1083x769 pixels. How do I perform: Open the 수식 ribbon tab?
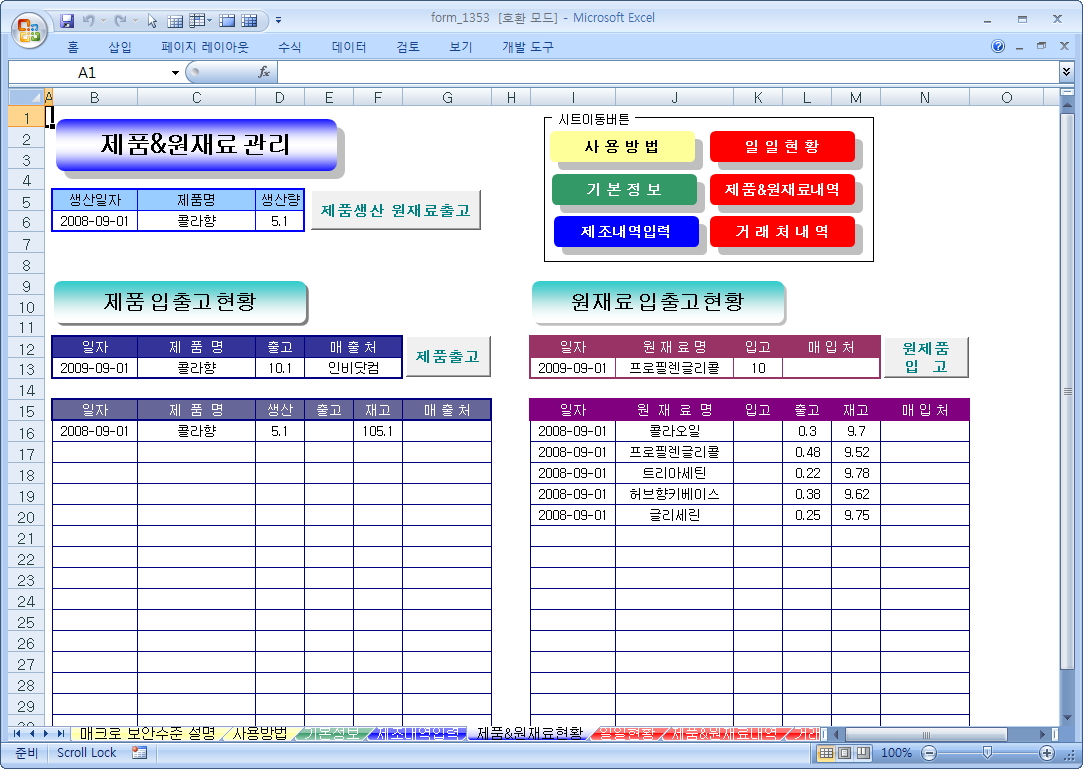point(290,47)
